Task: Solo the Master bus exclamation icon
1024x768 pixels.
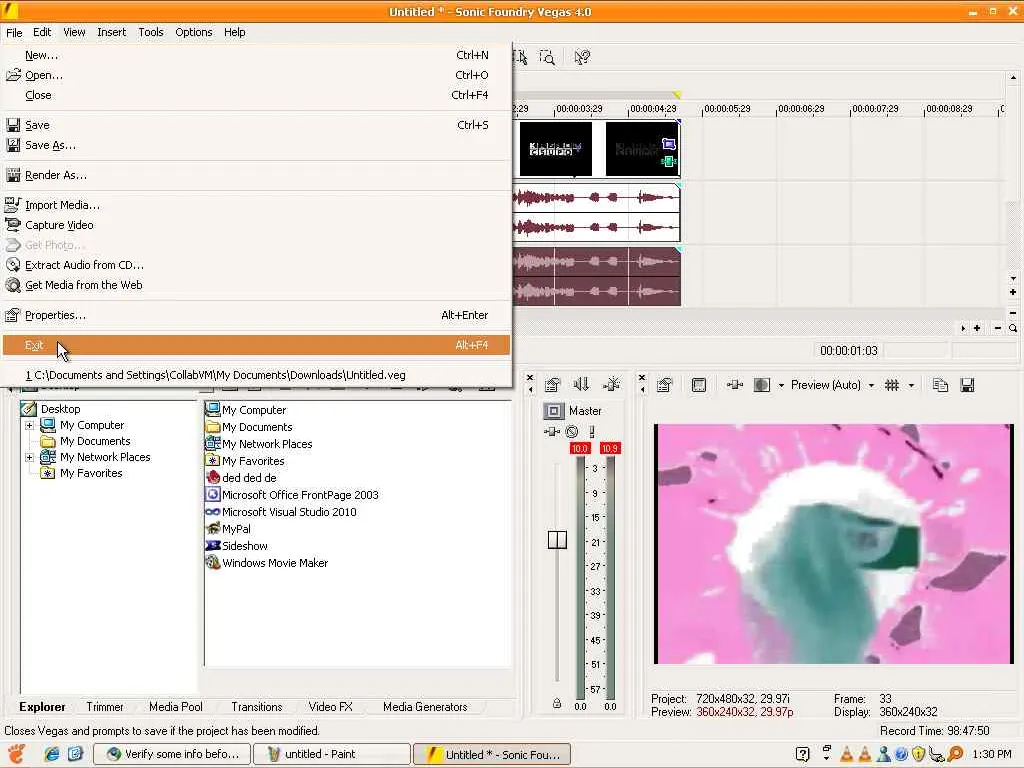Action: [592, 432]
